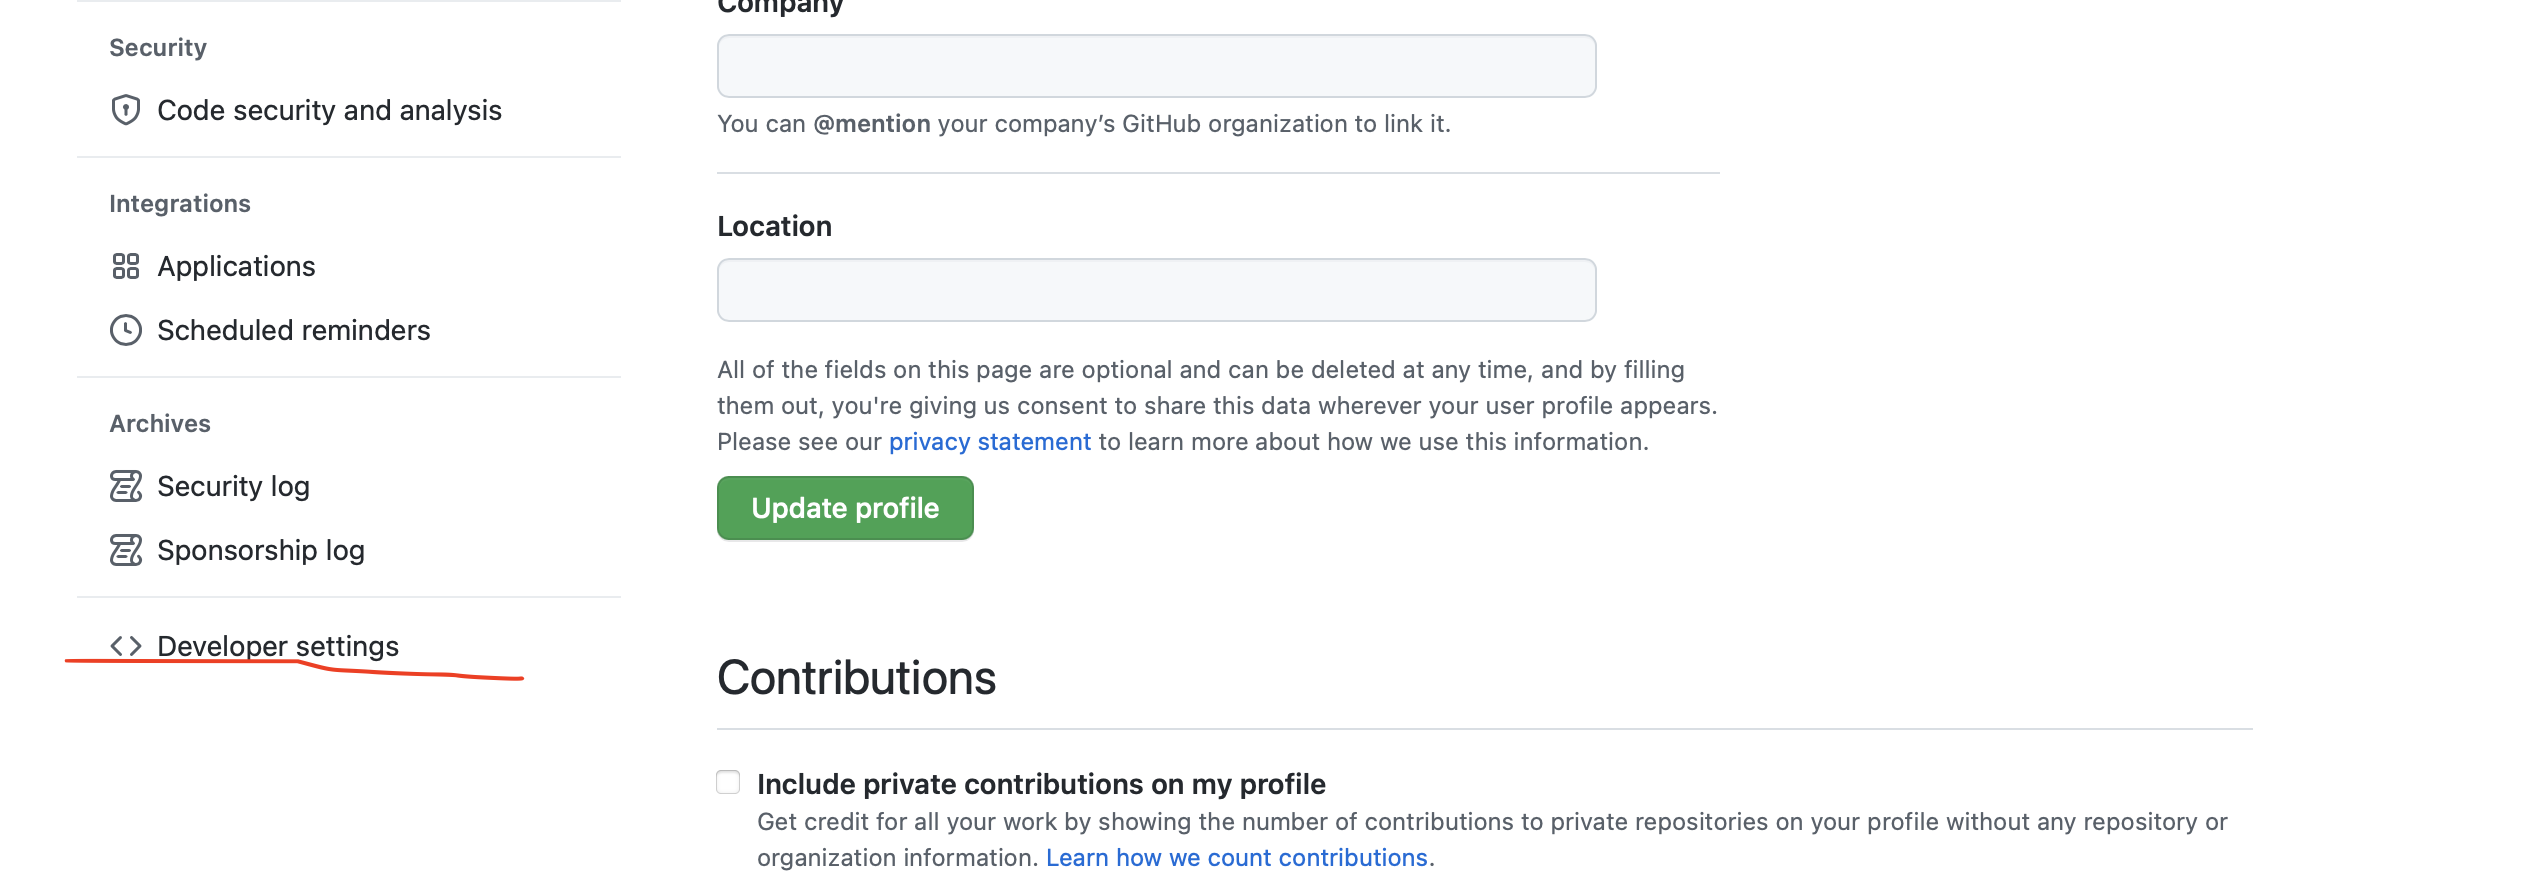Click the Location field label

point(774,226)
